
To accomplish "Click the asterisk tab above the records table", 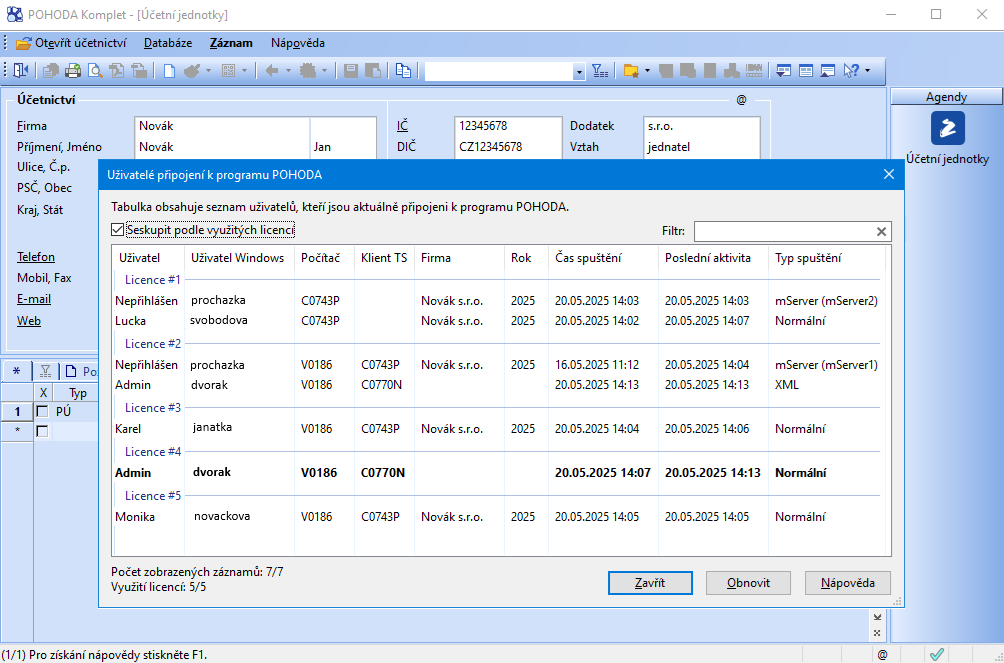I will (17, 371).
